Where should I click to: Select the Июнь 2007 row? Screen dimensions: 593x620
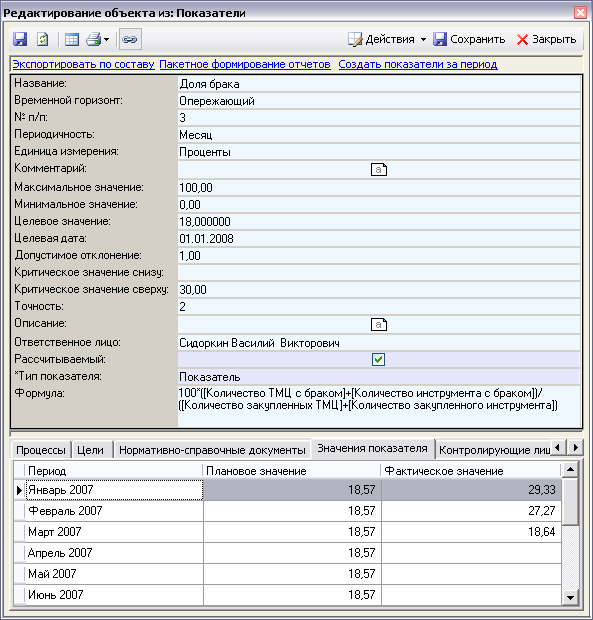287,595
